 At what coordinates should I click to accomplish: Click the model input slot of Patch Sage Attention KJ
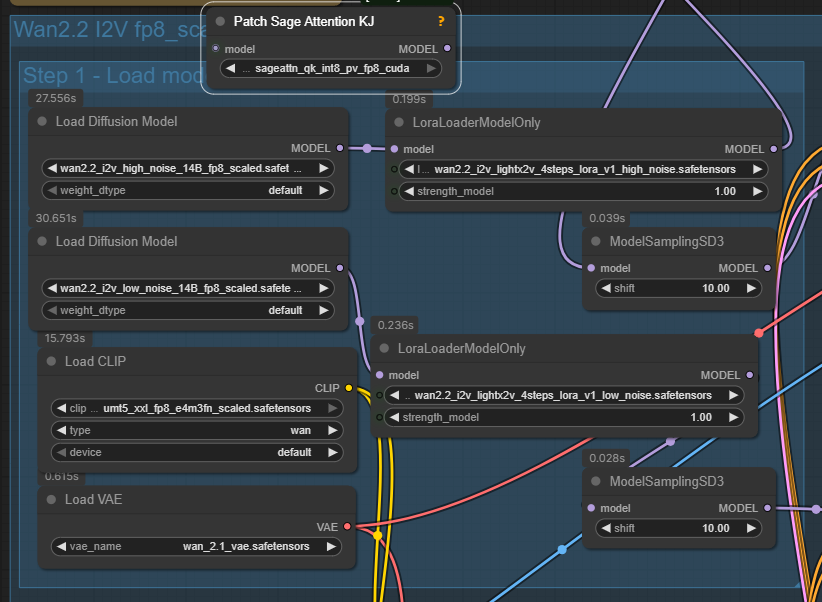click(215, 48)
